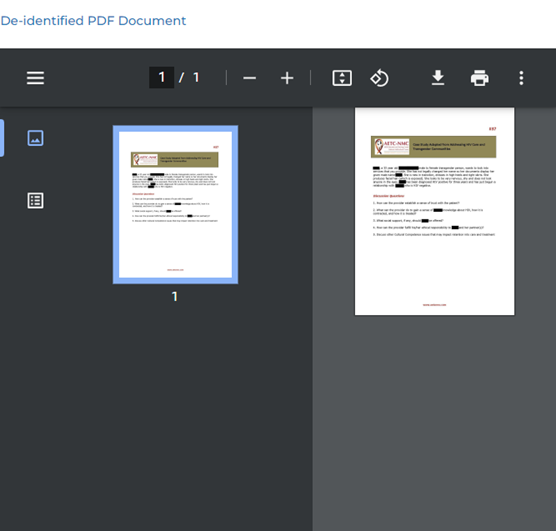The image size is (556, 531).
Task: Click the AETC-NMC banner on the page
Action: tap(433, 146)
